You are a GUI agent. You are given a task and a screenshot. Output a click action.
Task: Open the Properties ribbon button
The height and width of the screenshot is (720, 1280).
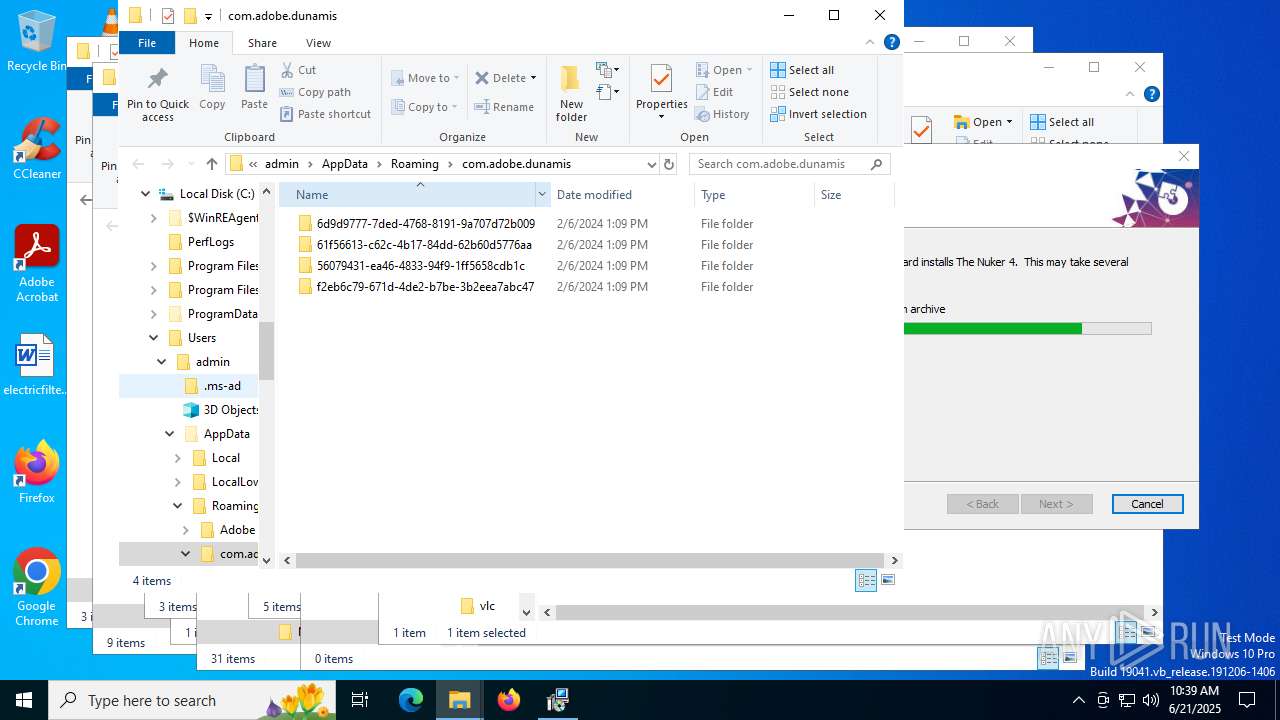coord(661,93)
